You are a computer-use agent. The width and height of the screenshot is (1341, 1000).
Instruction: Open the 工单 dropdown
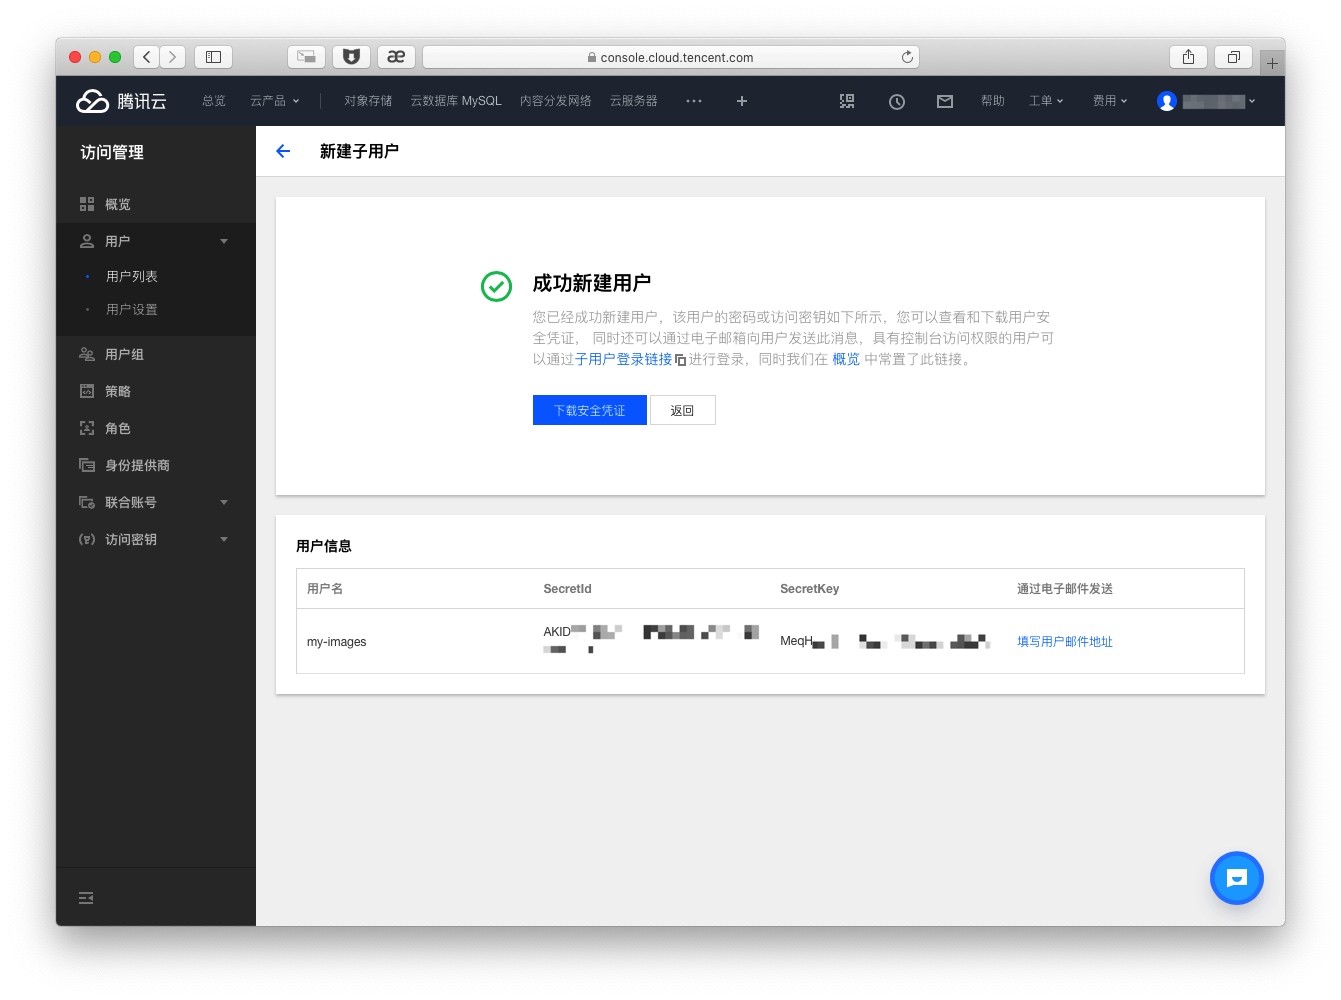(1046, 101)
